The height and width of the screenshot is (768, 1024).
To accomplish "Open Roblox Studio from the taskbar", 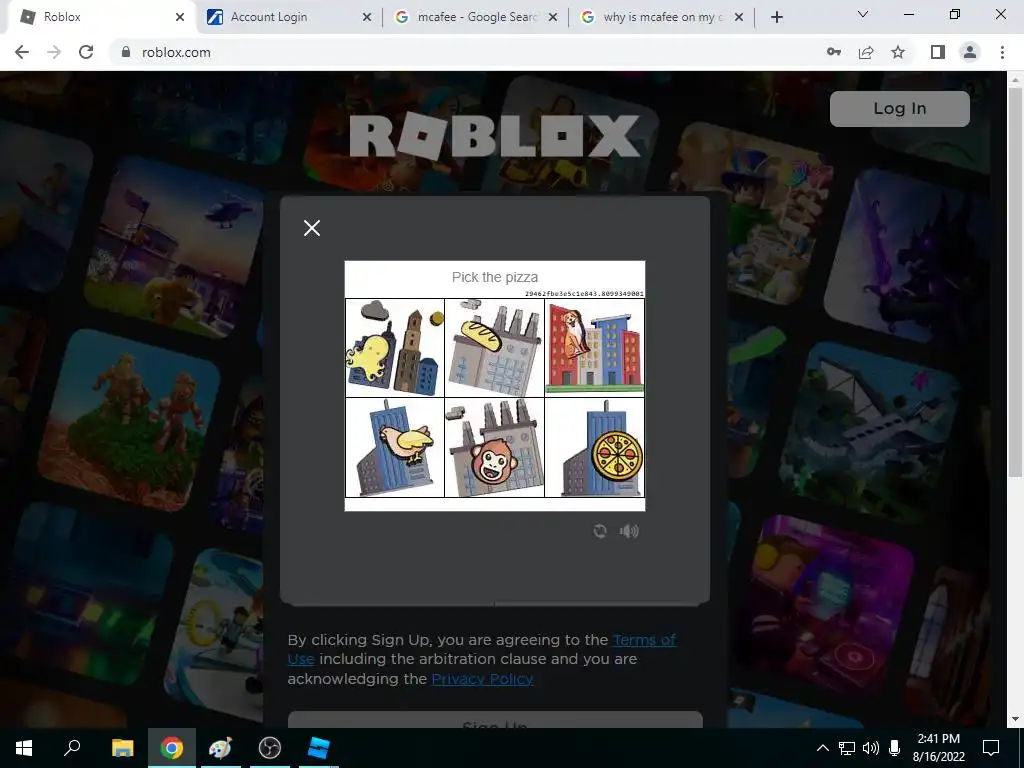I will 318,748.
